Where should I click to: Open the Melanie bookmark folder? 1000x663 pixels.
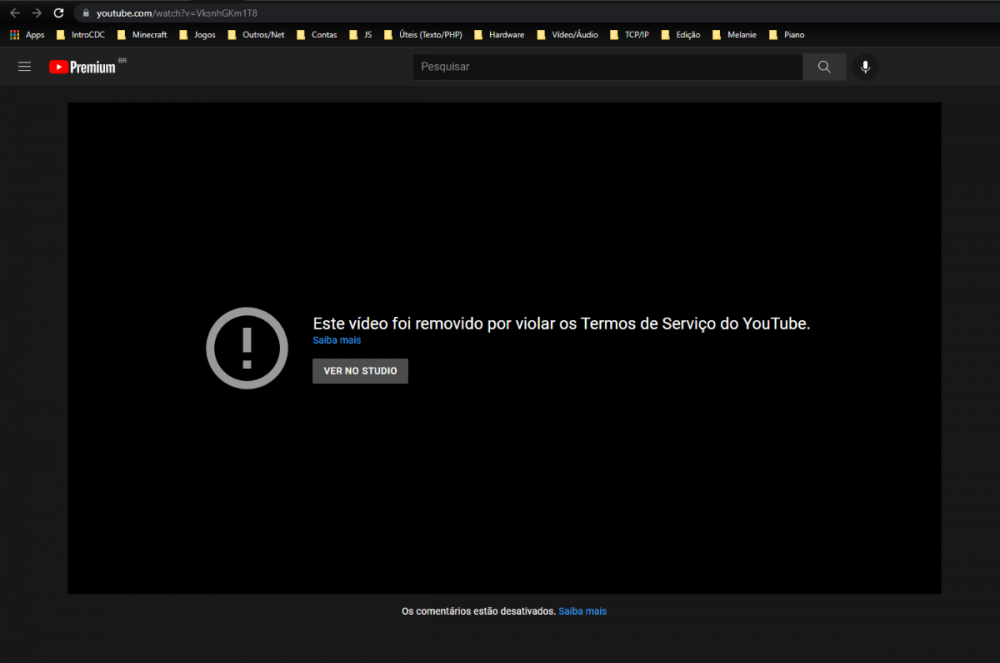(735, 34)
